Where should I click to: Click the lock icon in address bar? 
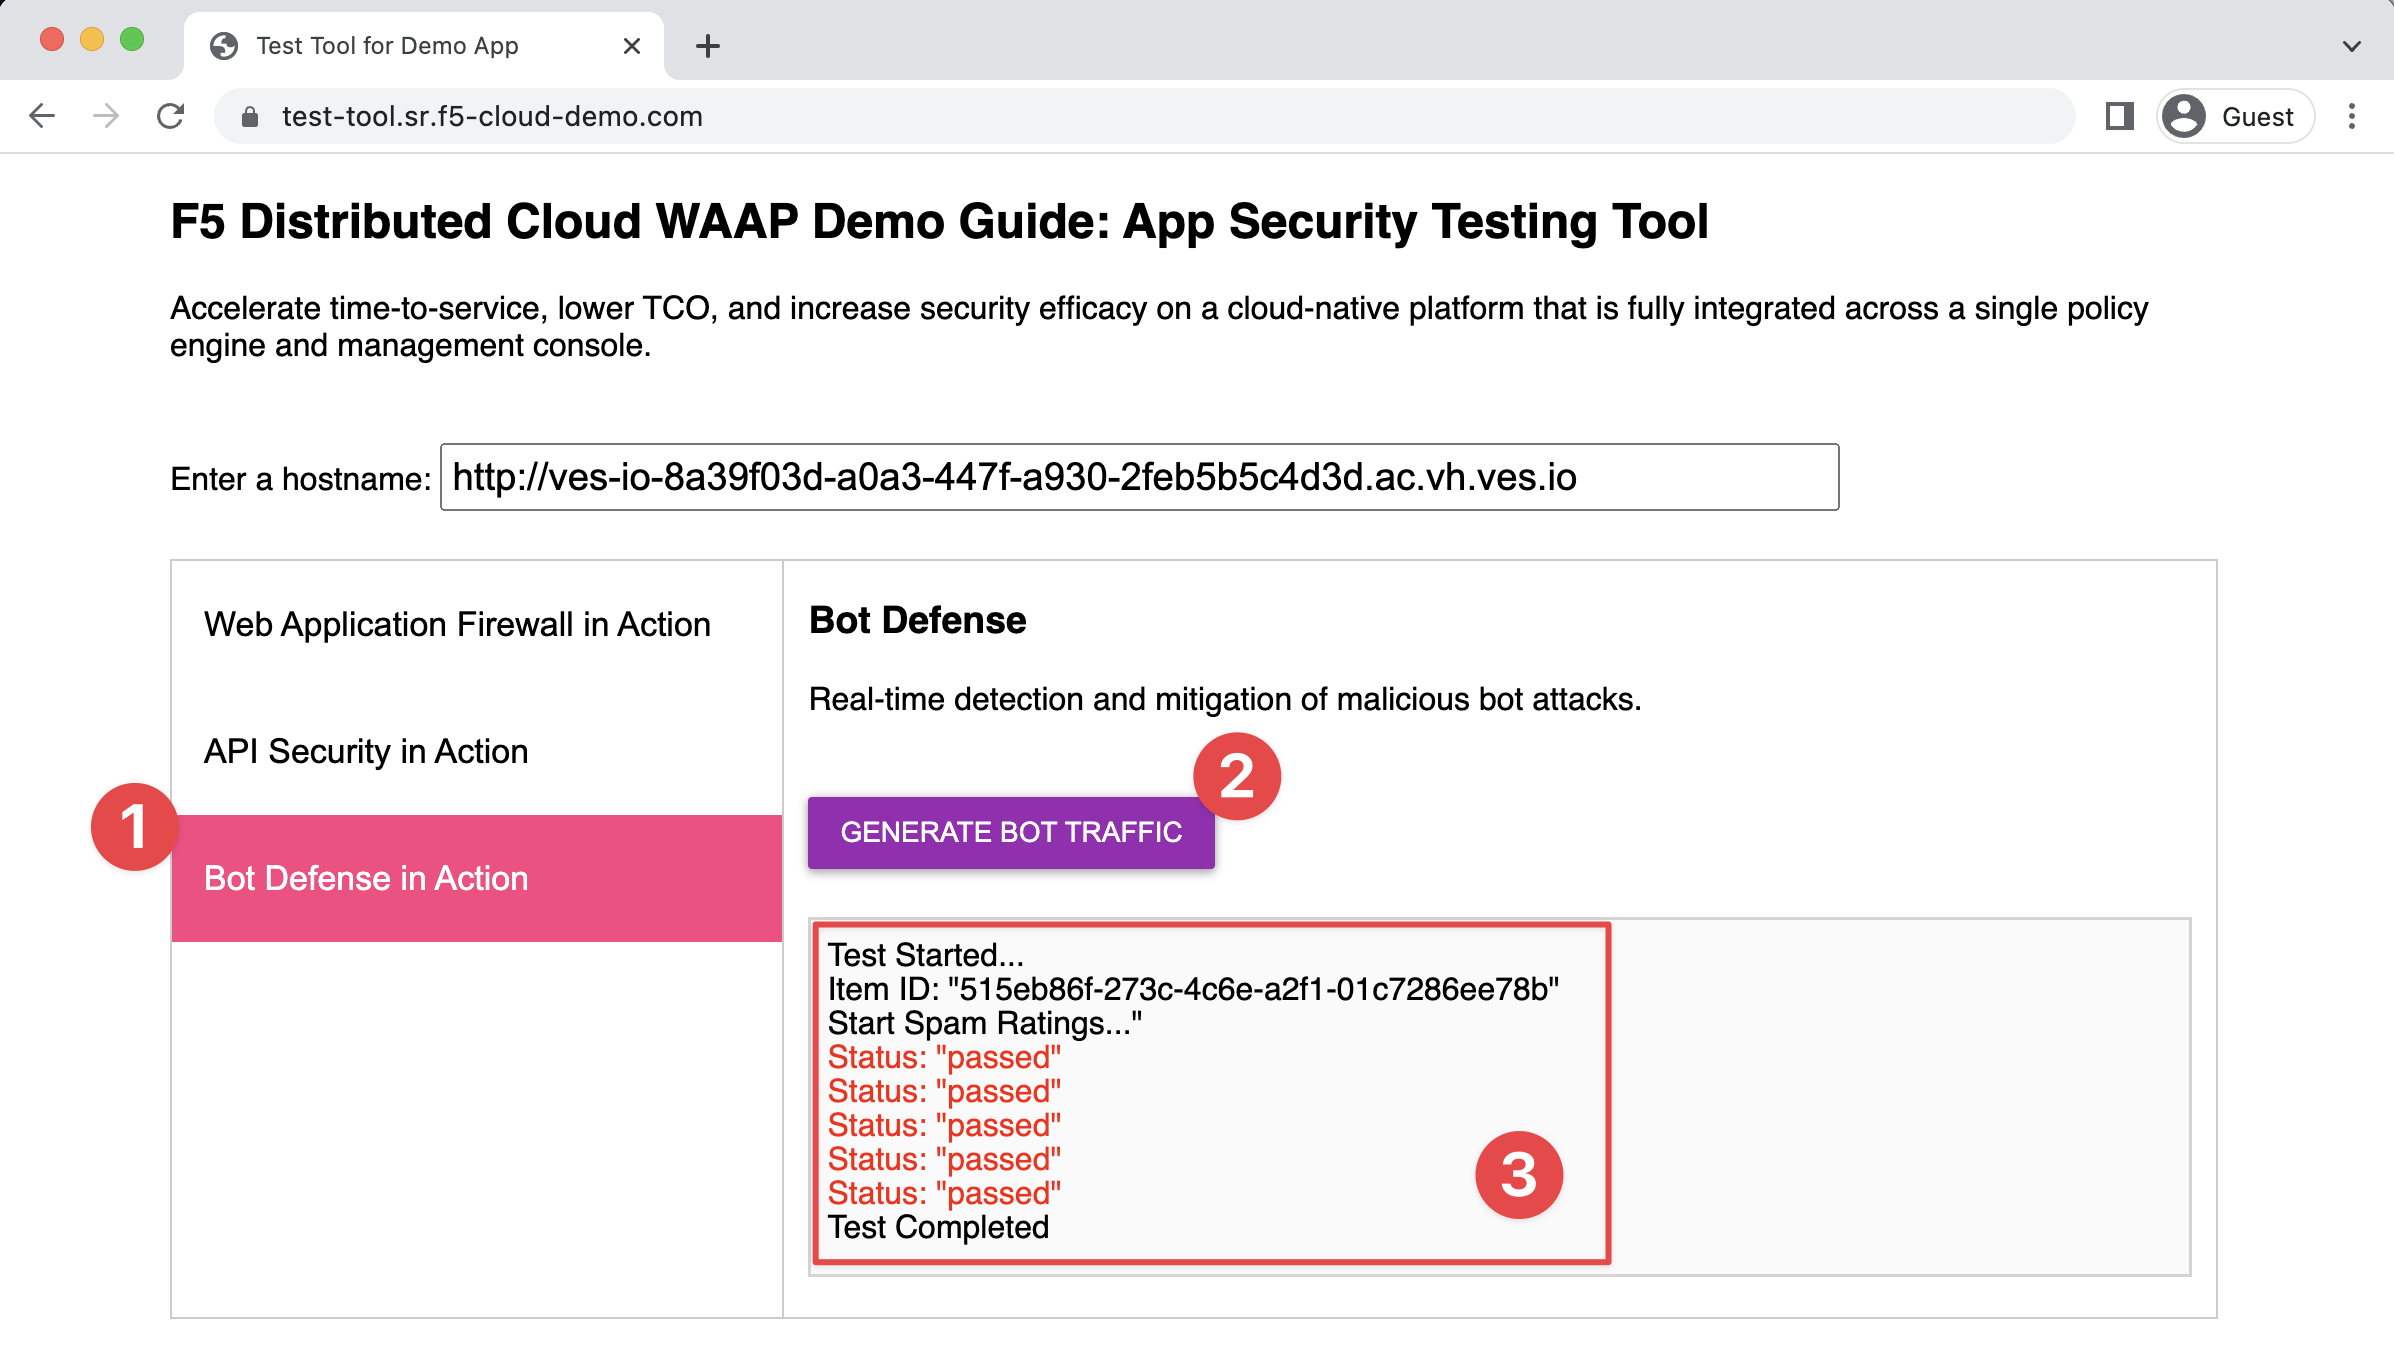(250, 117)
